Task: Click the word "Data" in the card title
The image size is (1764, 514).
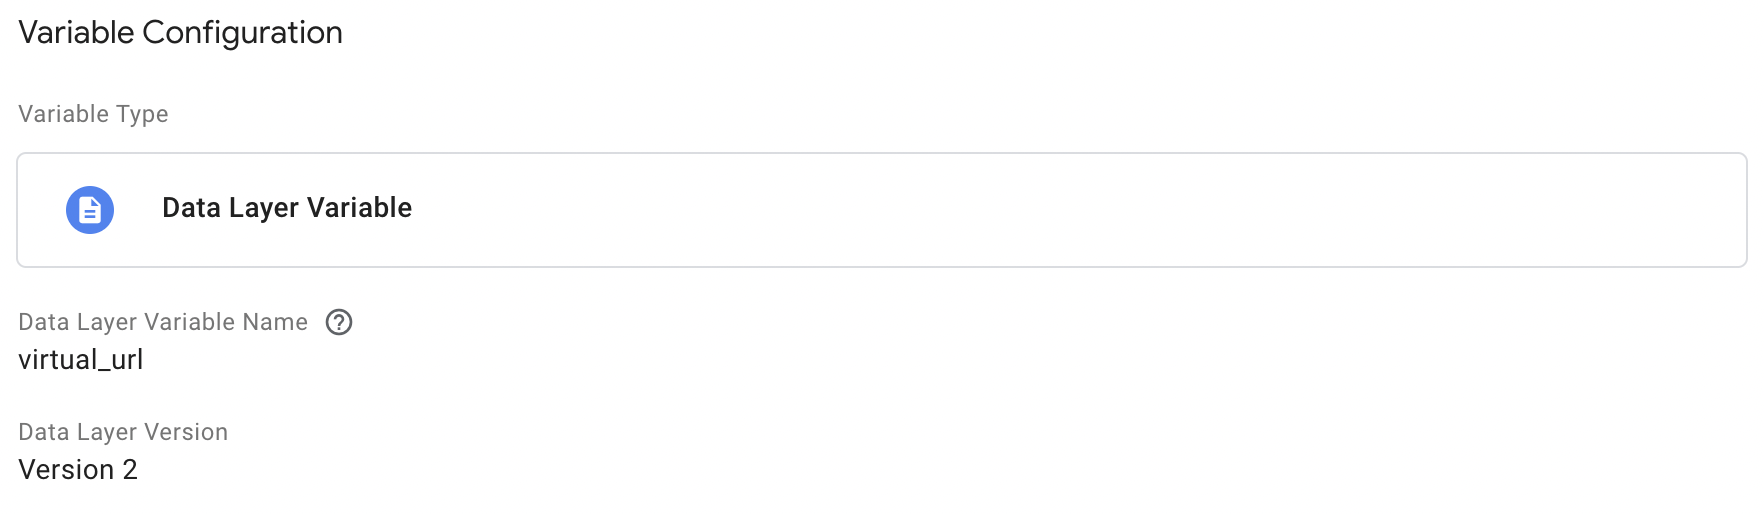Action: coord(191,208)
